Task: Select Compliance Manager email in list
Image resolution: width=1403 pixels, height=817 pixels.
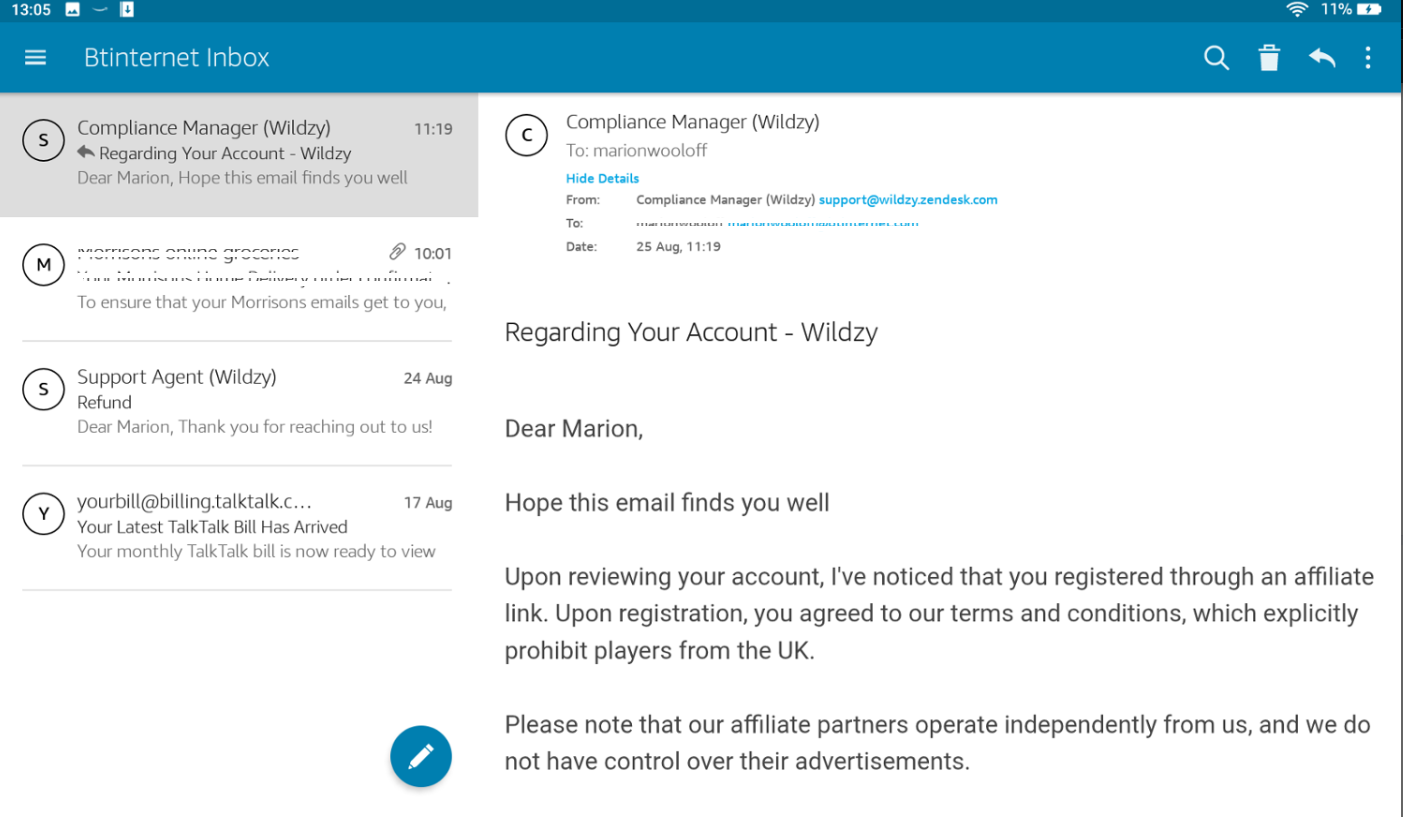Action: tap(240, 153)
